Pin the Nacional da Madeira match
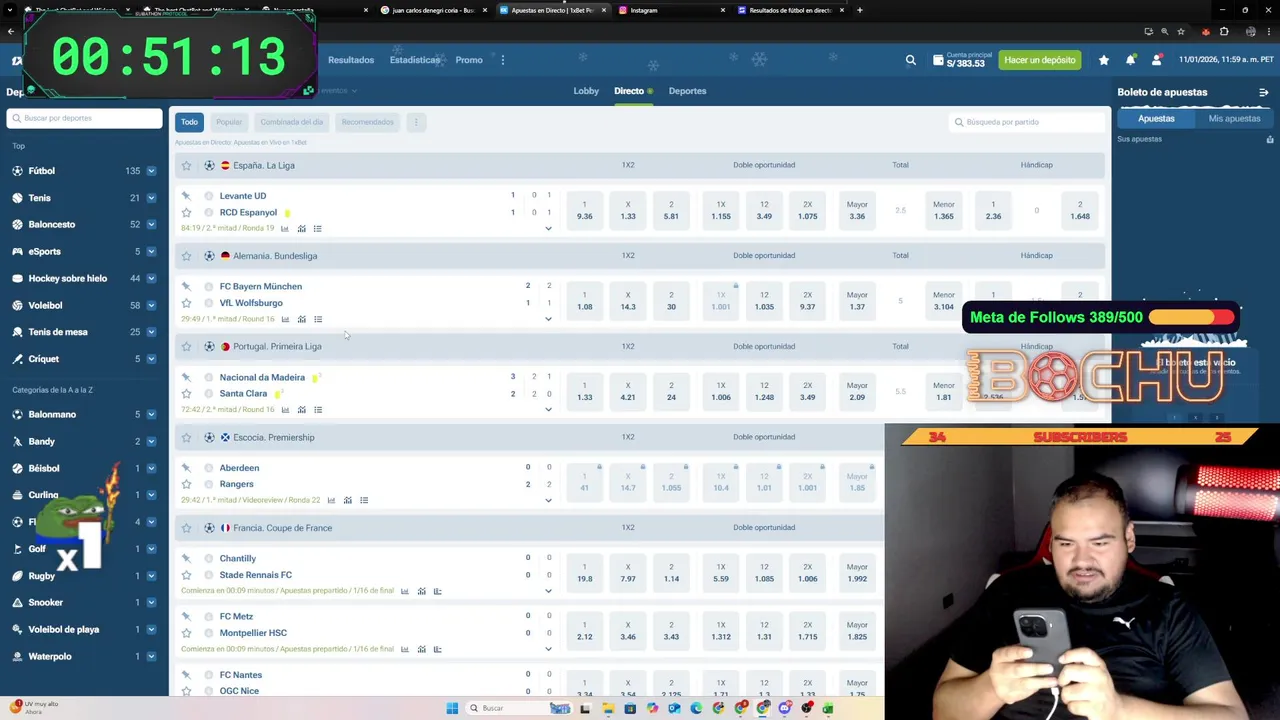Viewport: 1280px width, 720px height. [186, 377]
